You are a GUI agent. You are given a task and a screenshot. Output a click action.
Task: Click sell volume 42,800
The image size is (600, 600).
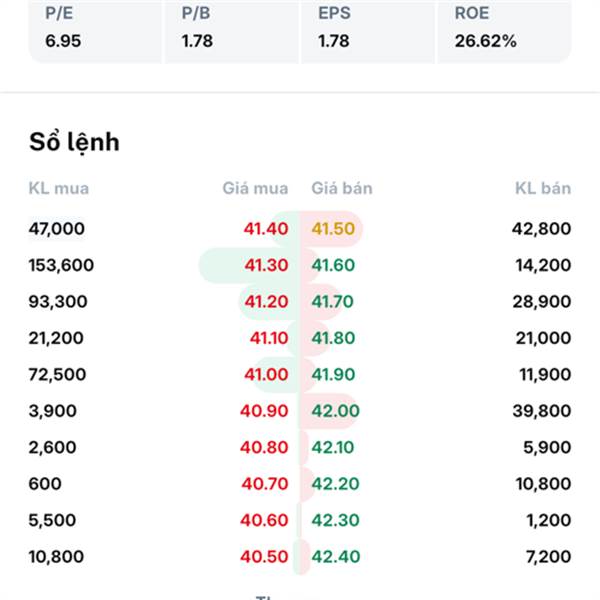[540, 229]
